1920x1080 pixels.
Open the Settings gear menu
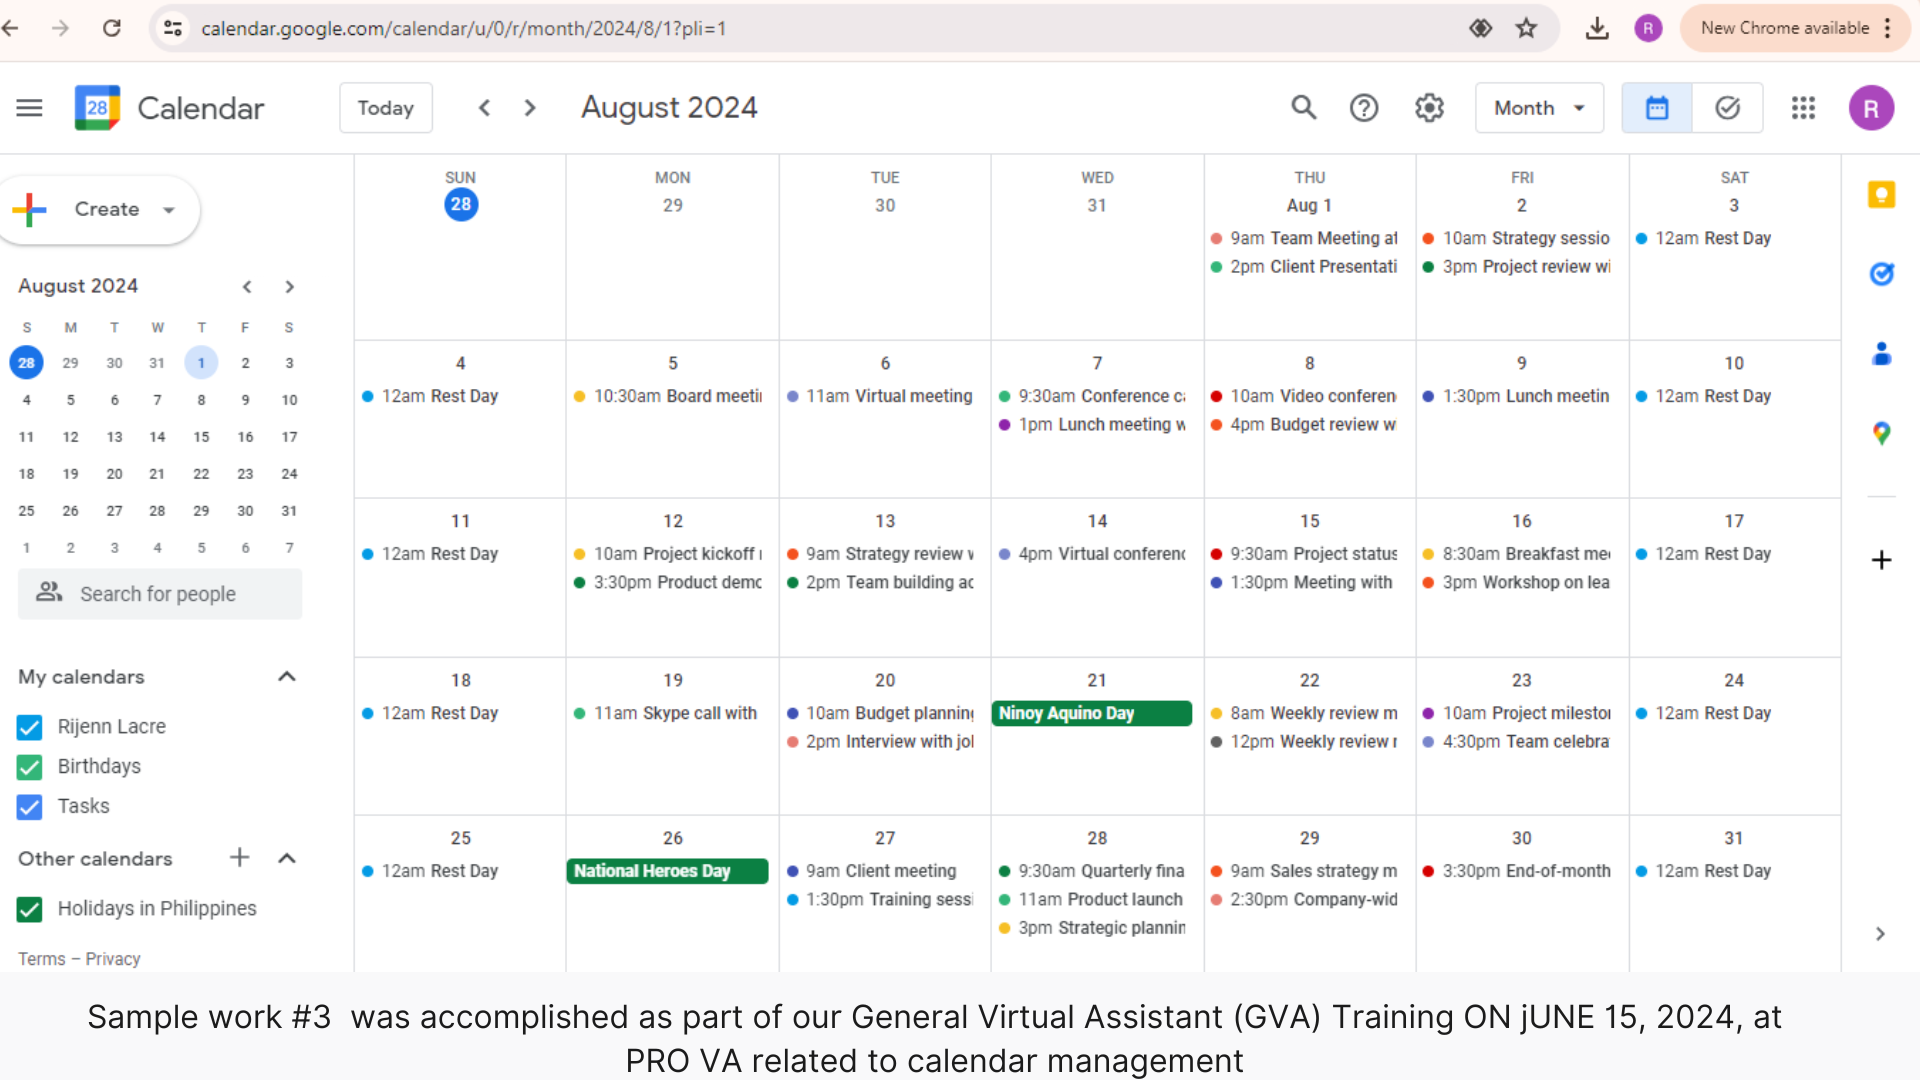click(x=1429, y=107)
